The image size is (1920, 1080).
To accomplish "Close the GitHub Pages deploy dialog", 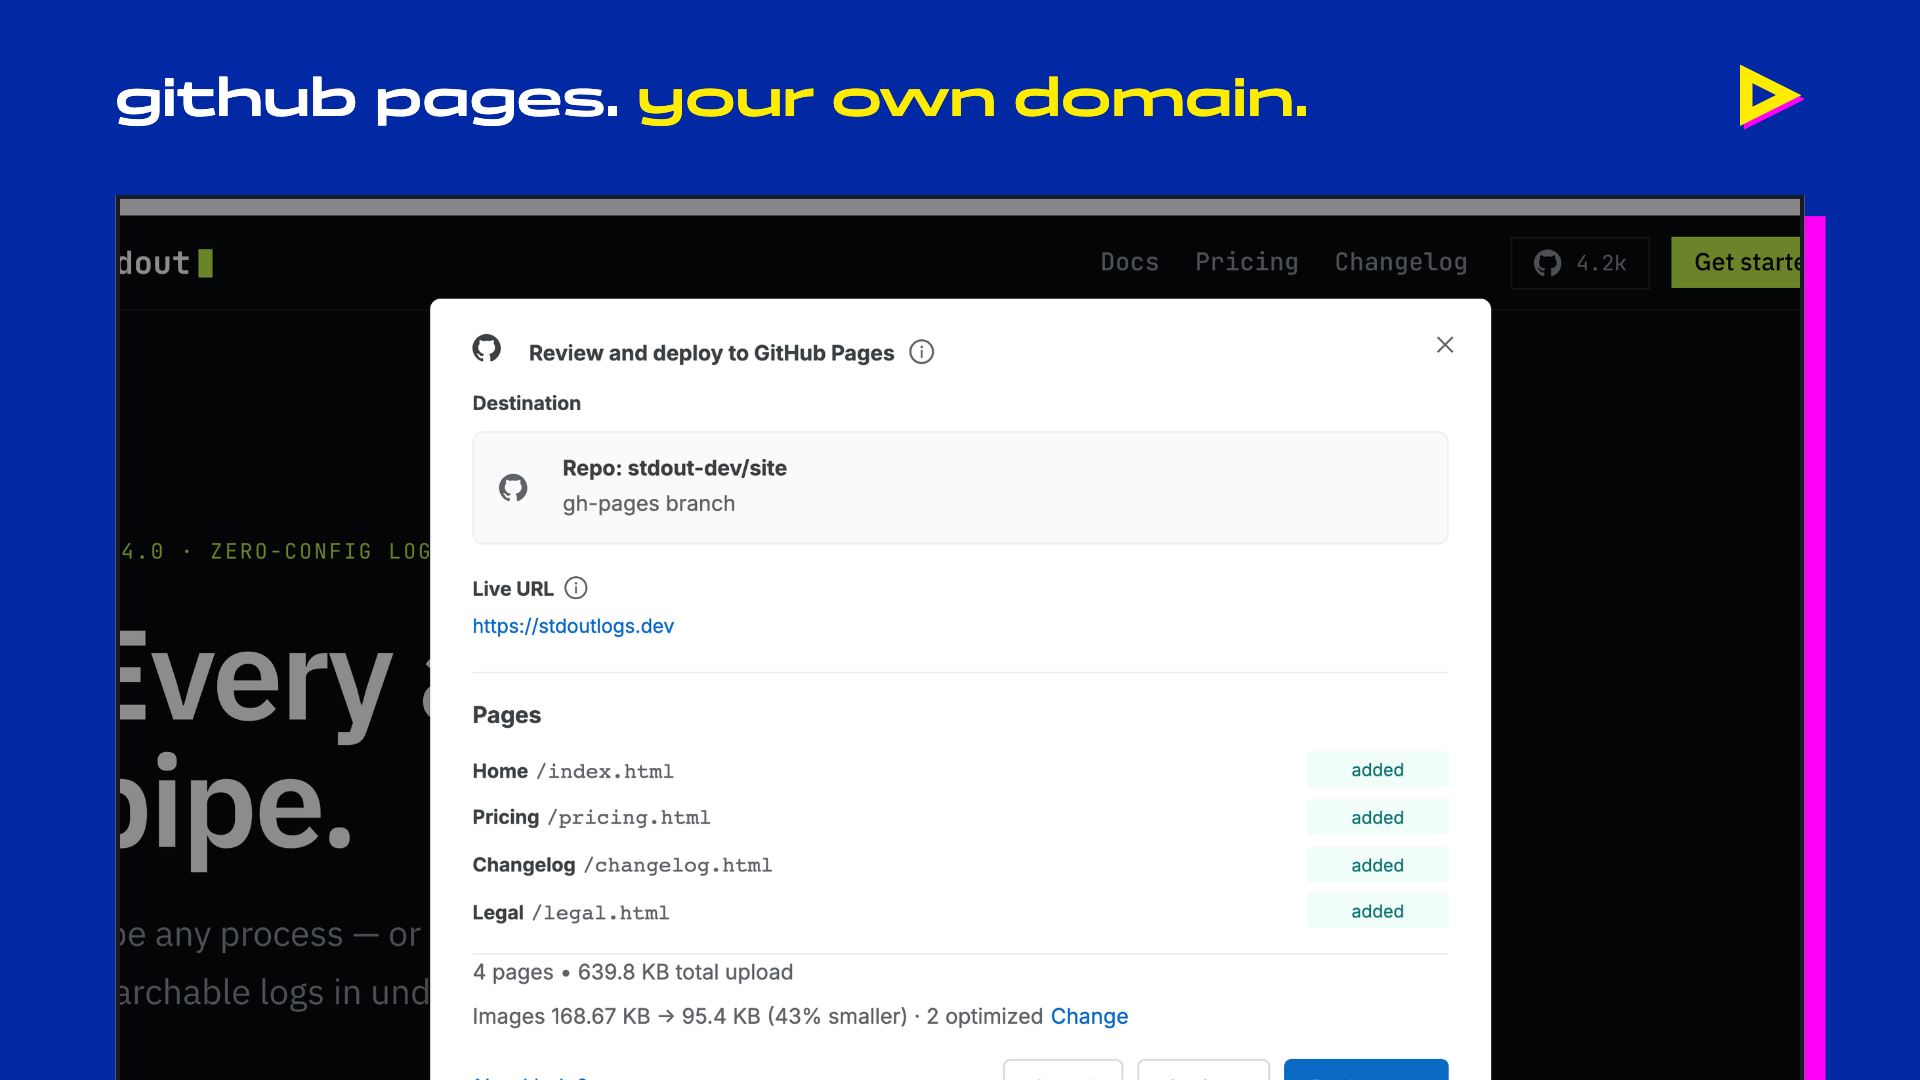I will pos(1444,345).
